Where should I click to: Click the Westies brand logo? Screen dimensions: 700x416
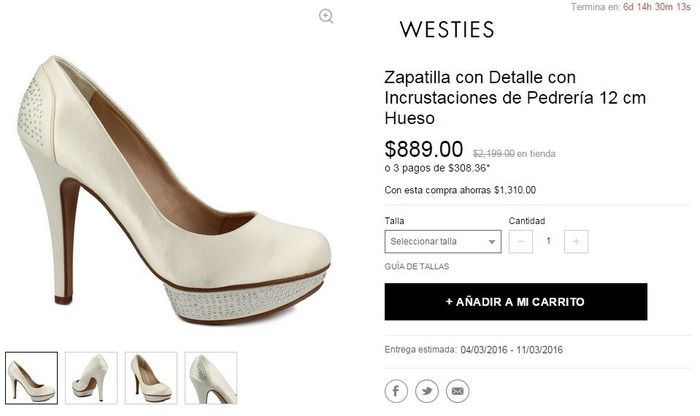tap(447, 30)
